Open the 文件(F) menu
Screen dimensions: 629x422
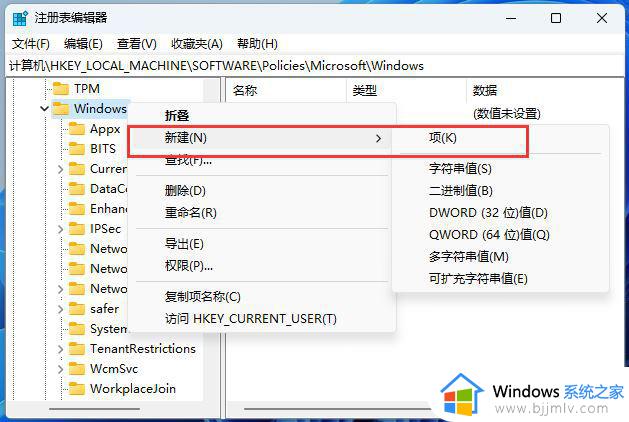click(31, 43)
